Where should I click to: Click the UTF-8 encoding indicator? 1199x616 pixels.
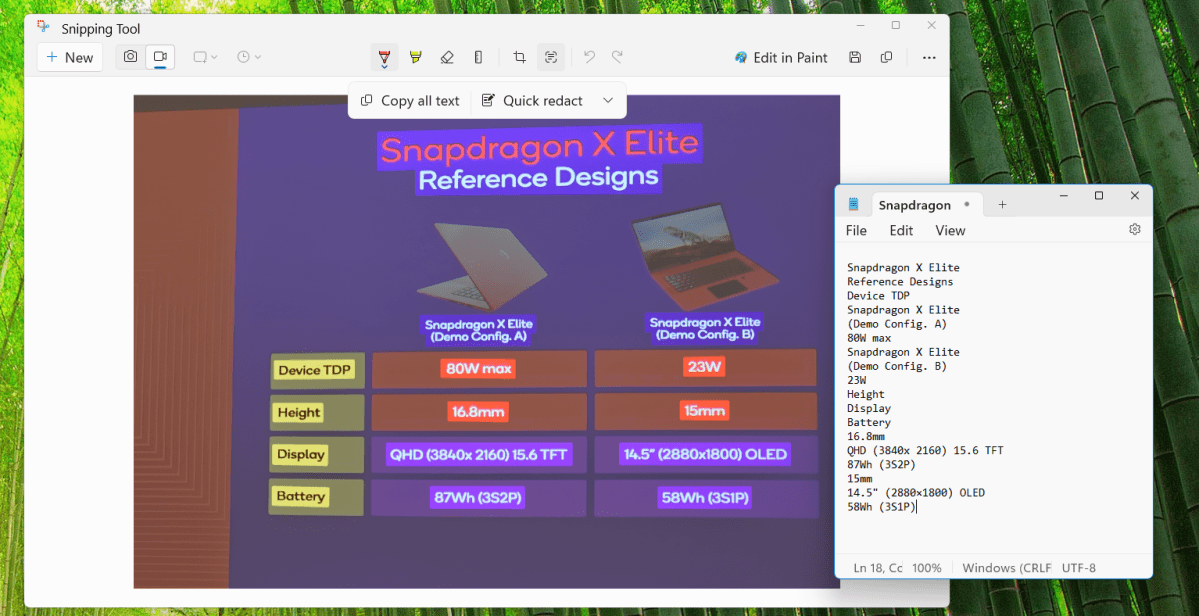1079,568
